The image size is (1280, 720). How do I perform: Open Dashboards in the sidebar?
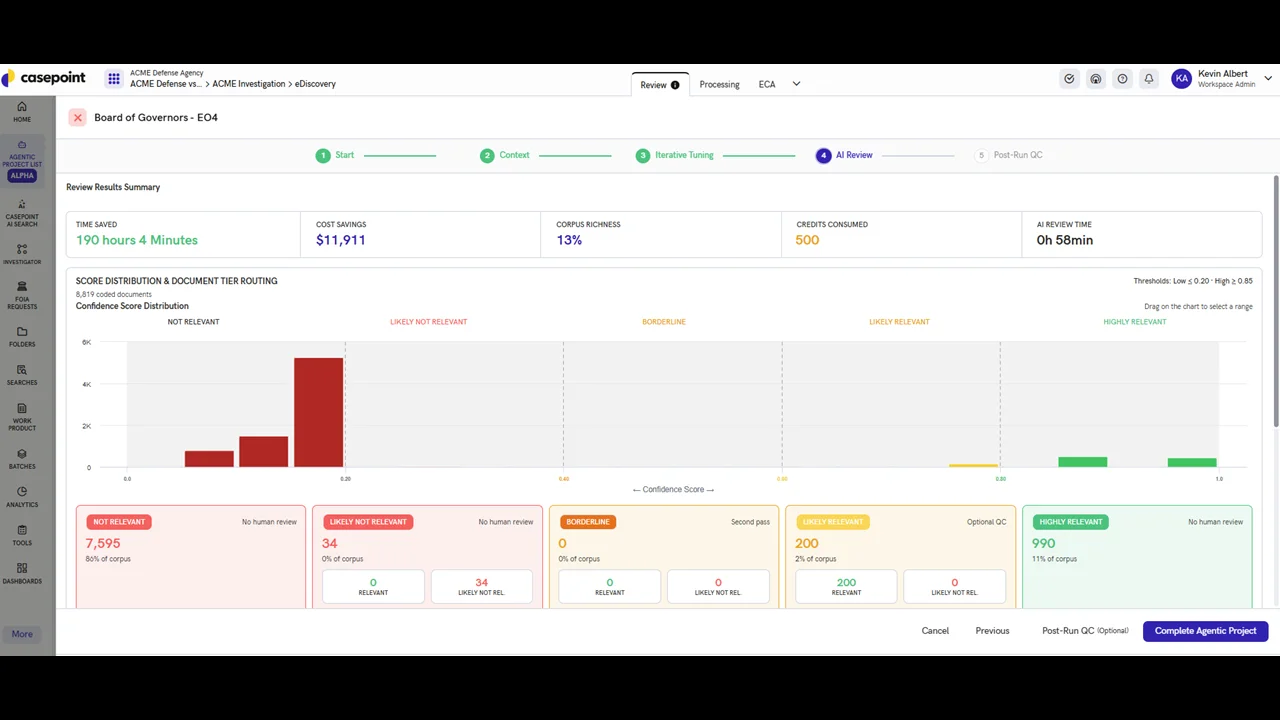tap(22, 574)
